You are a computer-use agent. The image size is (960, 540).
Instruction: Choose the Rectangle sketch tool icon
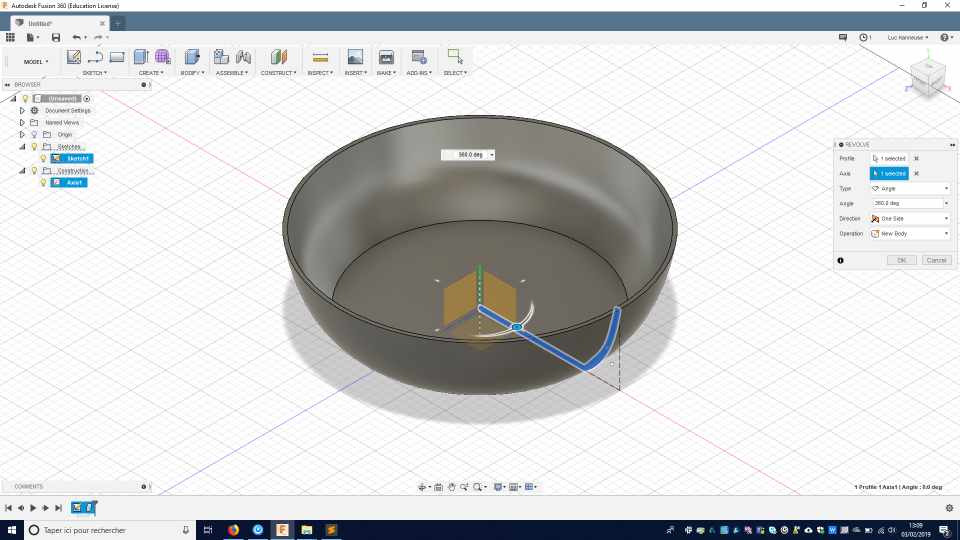117,57
